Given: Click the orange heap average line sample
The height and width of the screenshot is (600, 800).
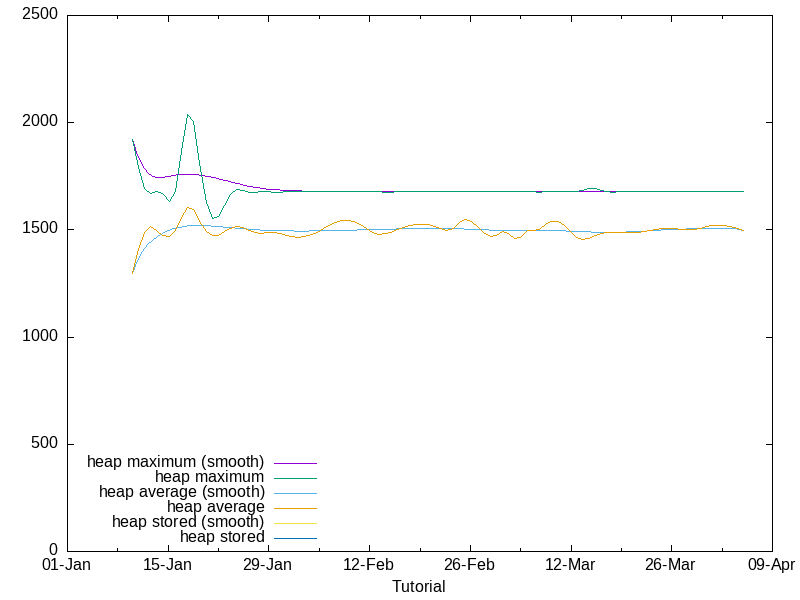Looking at the screenshot, I should tap(294, 508).
